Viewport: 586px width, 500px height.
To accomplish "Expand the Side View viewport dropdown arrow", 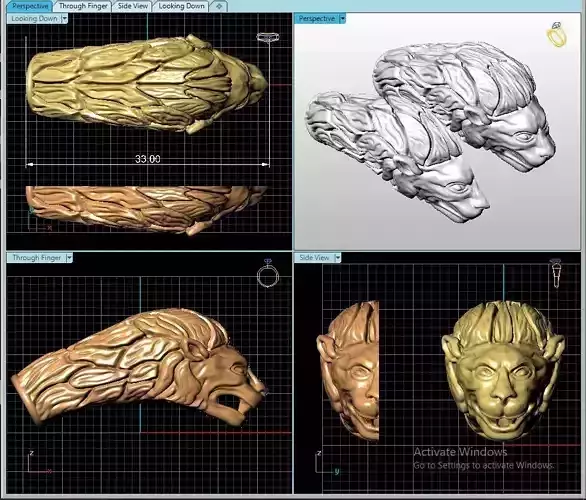I will 338,257.
